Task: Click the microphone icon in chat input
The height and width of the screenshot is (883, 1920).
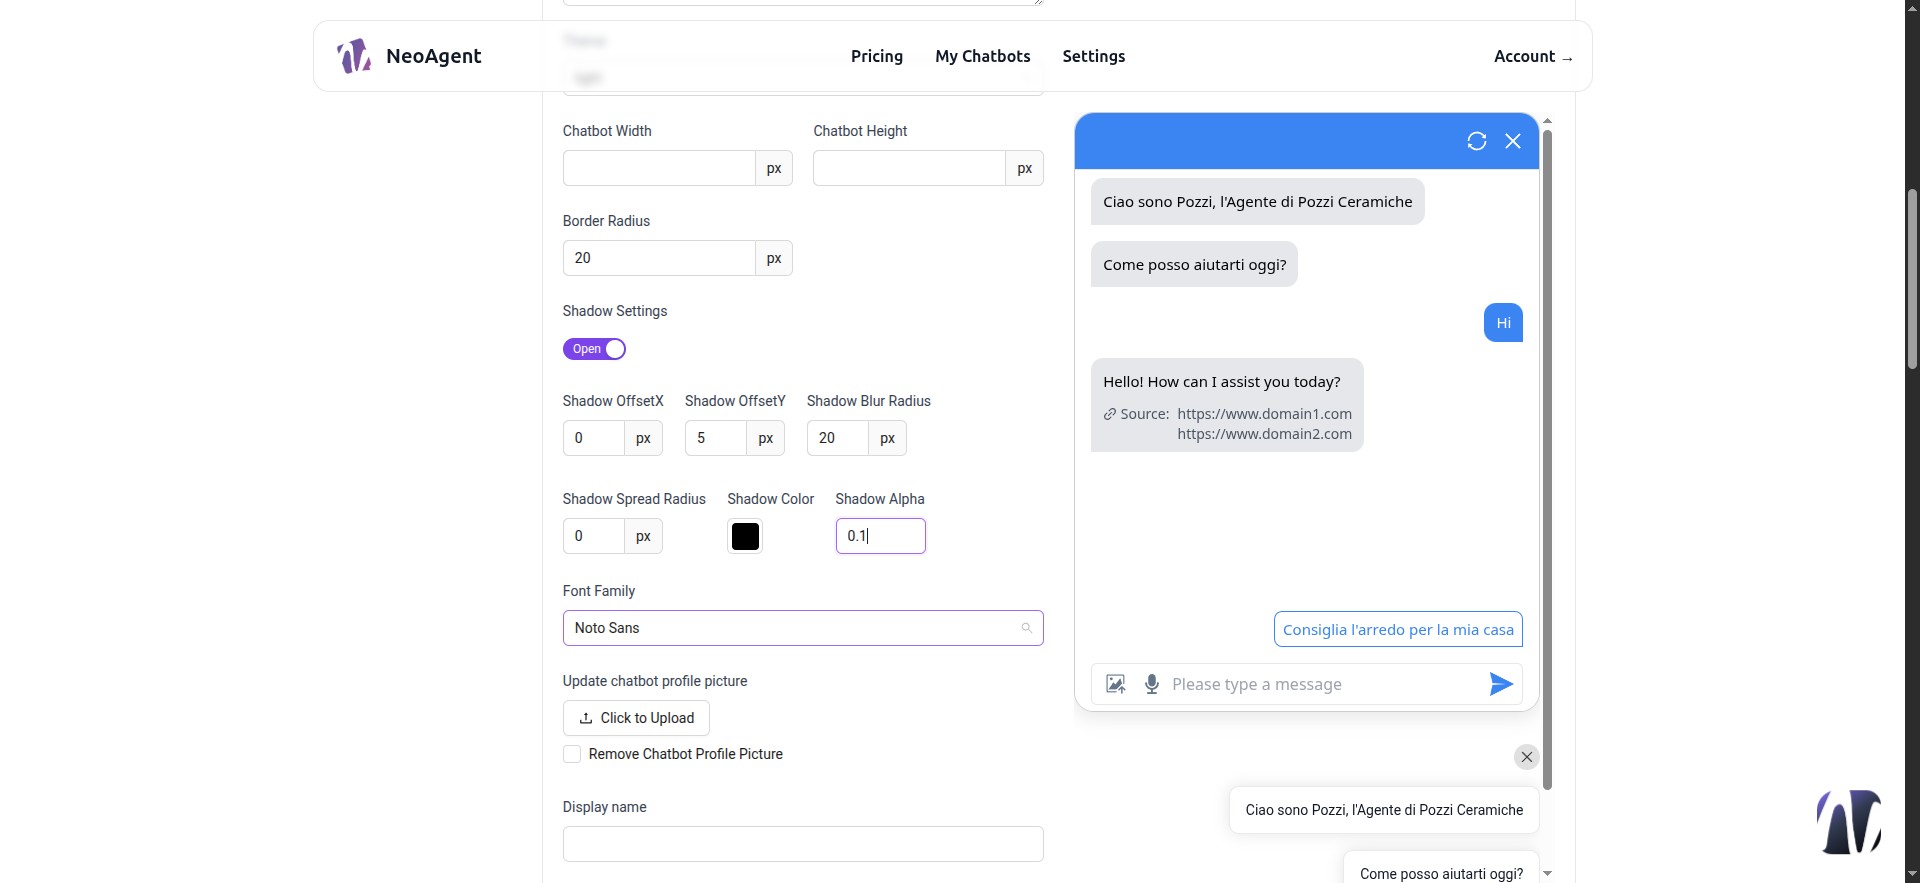Action: pyautogui.click(x=1152, y=684)
